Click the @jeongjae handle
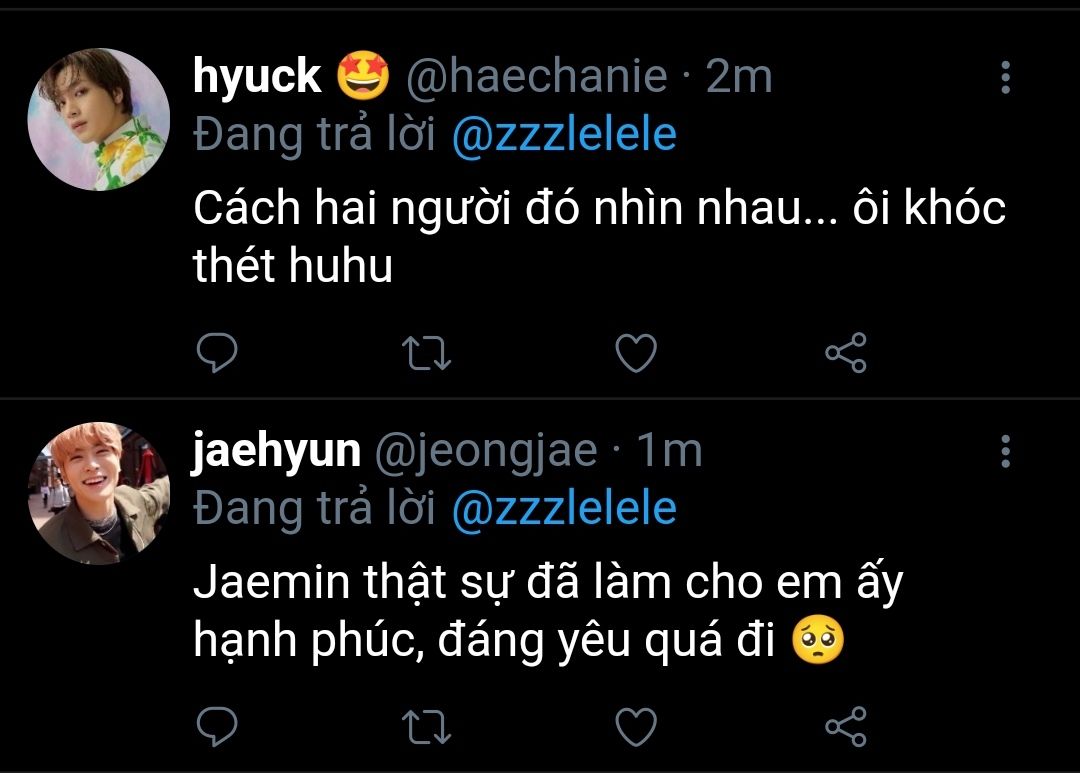 click(486, 451)
